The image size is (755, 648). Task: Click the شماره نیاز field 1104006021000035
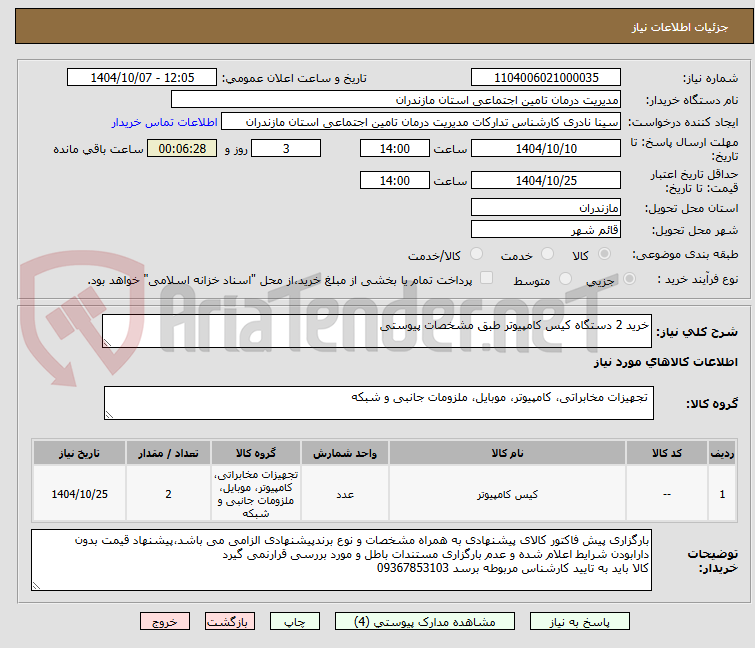(x=546, y=78)
